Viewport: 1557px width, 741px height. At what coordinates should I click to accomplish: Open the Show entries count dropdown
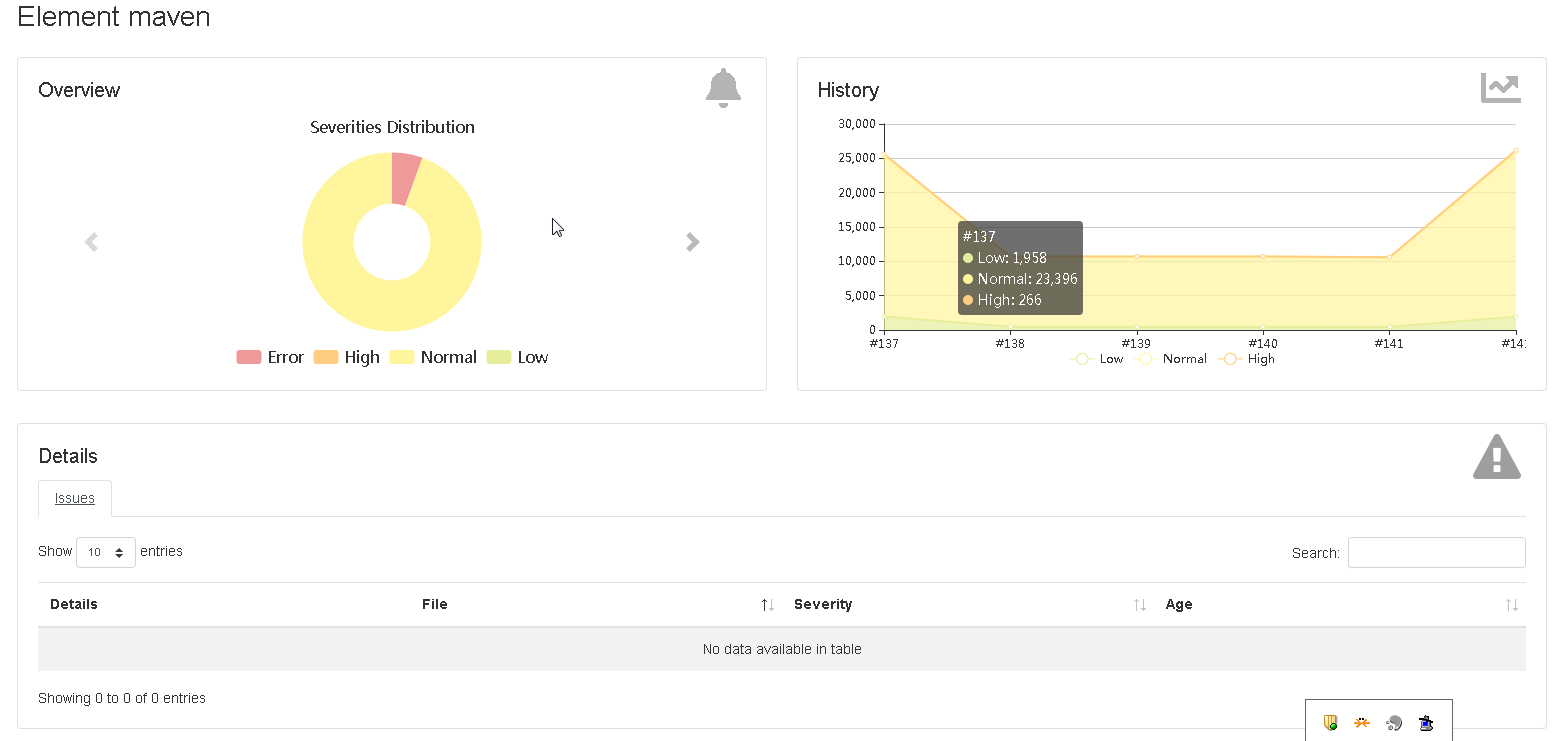pyautogui.click(x=106, y=552)
